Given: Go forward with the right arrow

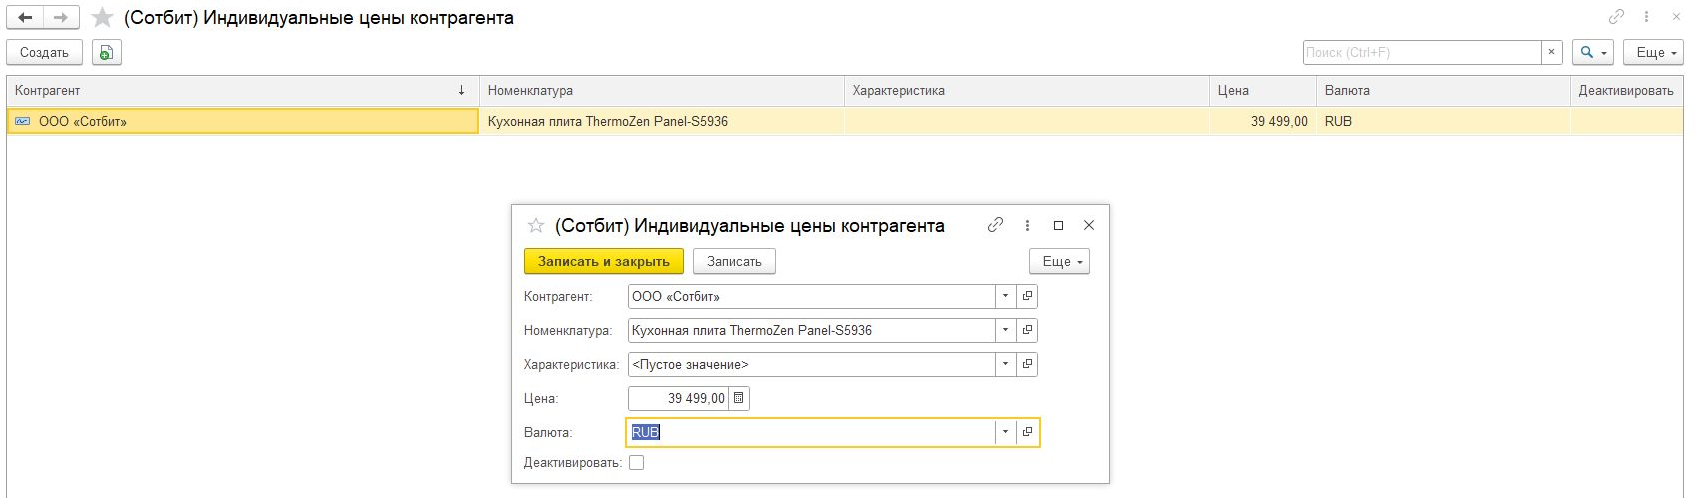Looking at the screenshot, I should pyautogui.click(x=61, y=18).
